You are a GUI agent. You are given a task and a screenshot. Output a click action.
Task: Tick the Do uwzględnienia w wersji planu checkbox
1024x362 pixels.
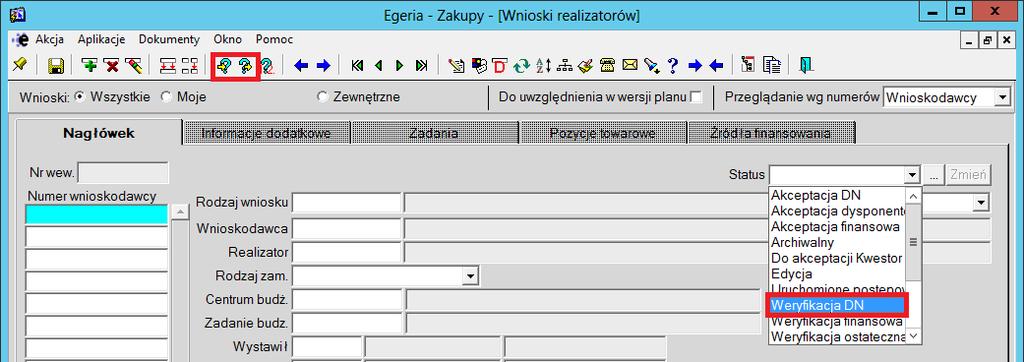696,97
